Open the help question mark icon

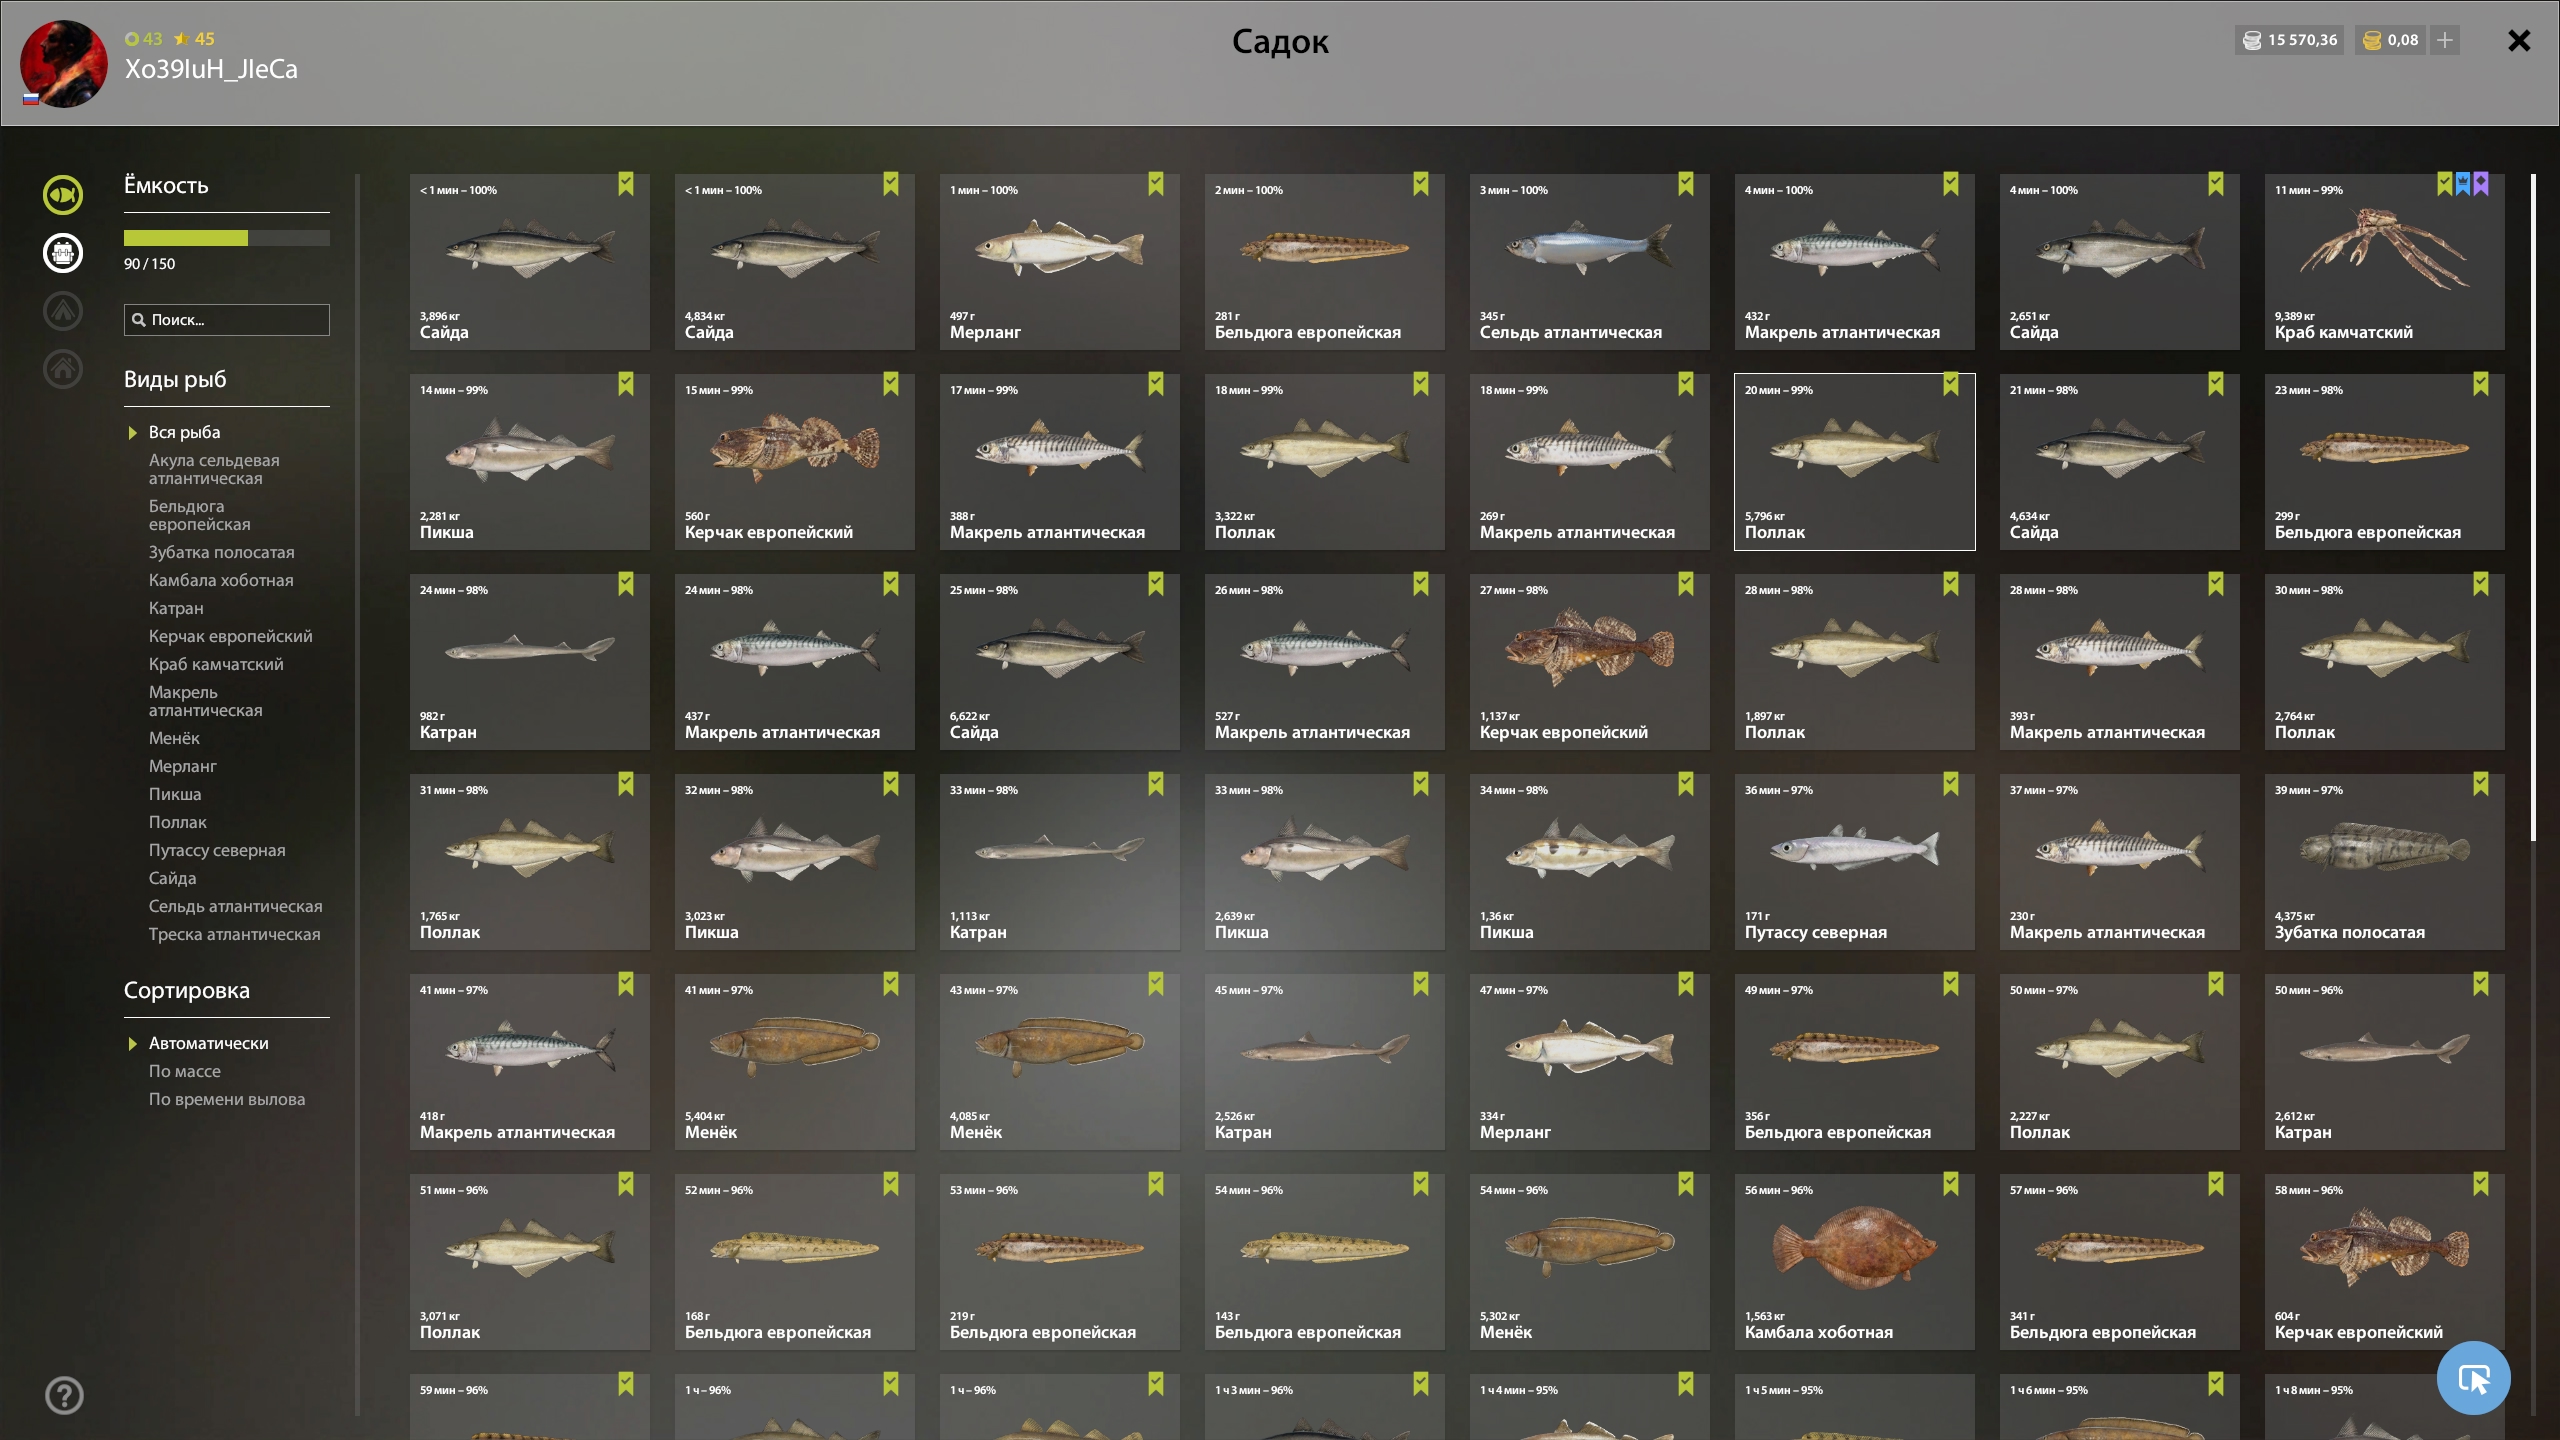64,1395
